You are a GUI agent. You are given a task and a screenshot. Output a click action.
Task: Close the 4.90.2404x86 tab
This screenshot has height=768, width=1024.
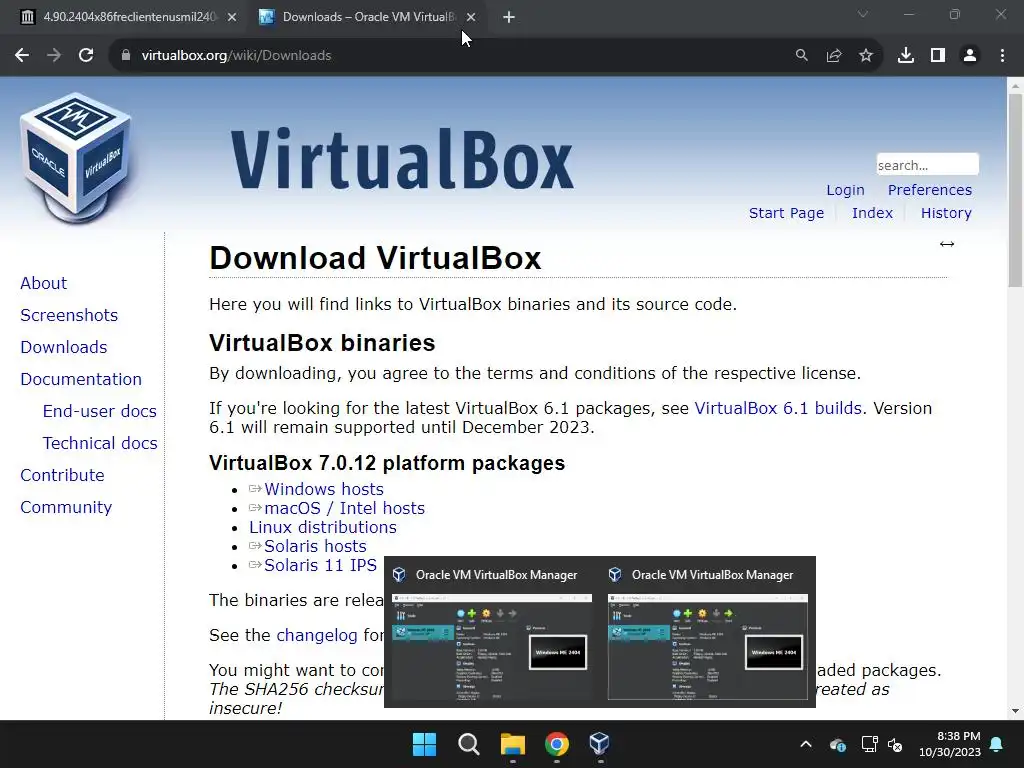(232, 17)
